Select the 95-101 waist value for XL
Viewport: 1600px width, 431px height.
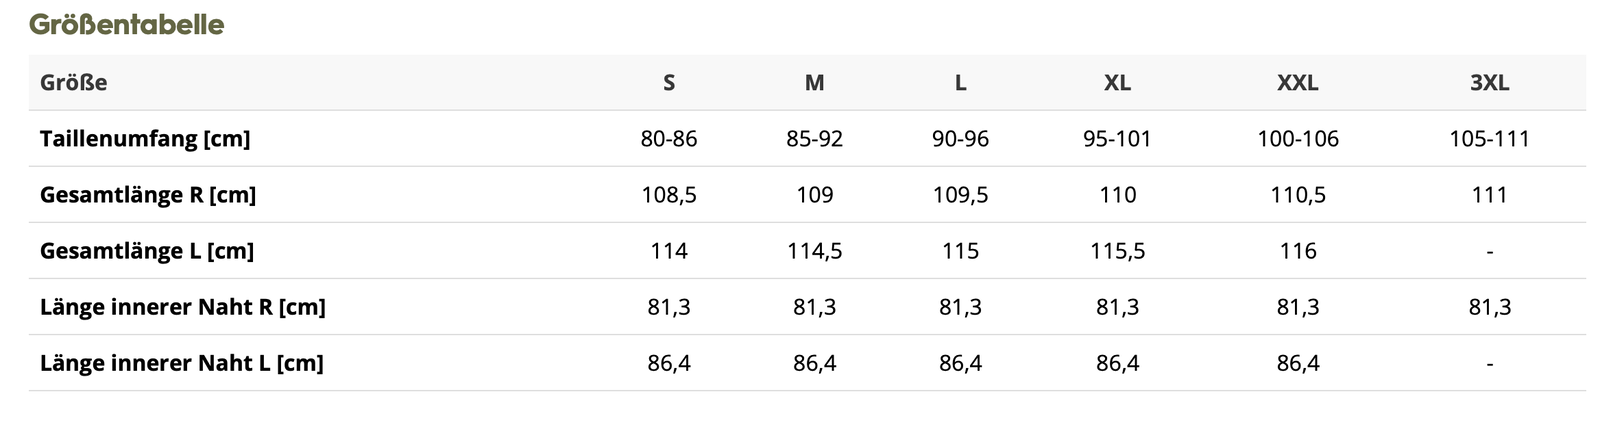tap(1118, 138)
